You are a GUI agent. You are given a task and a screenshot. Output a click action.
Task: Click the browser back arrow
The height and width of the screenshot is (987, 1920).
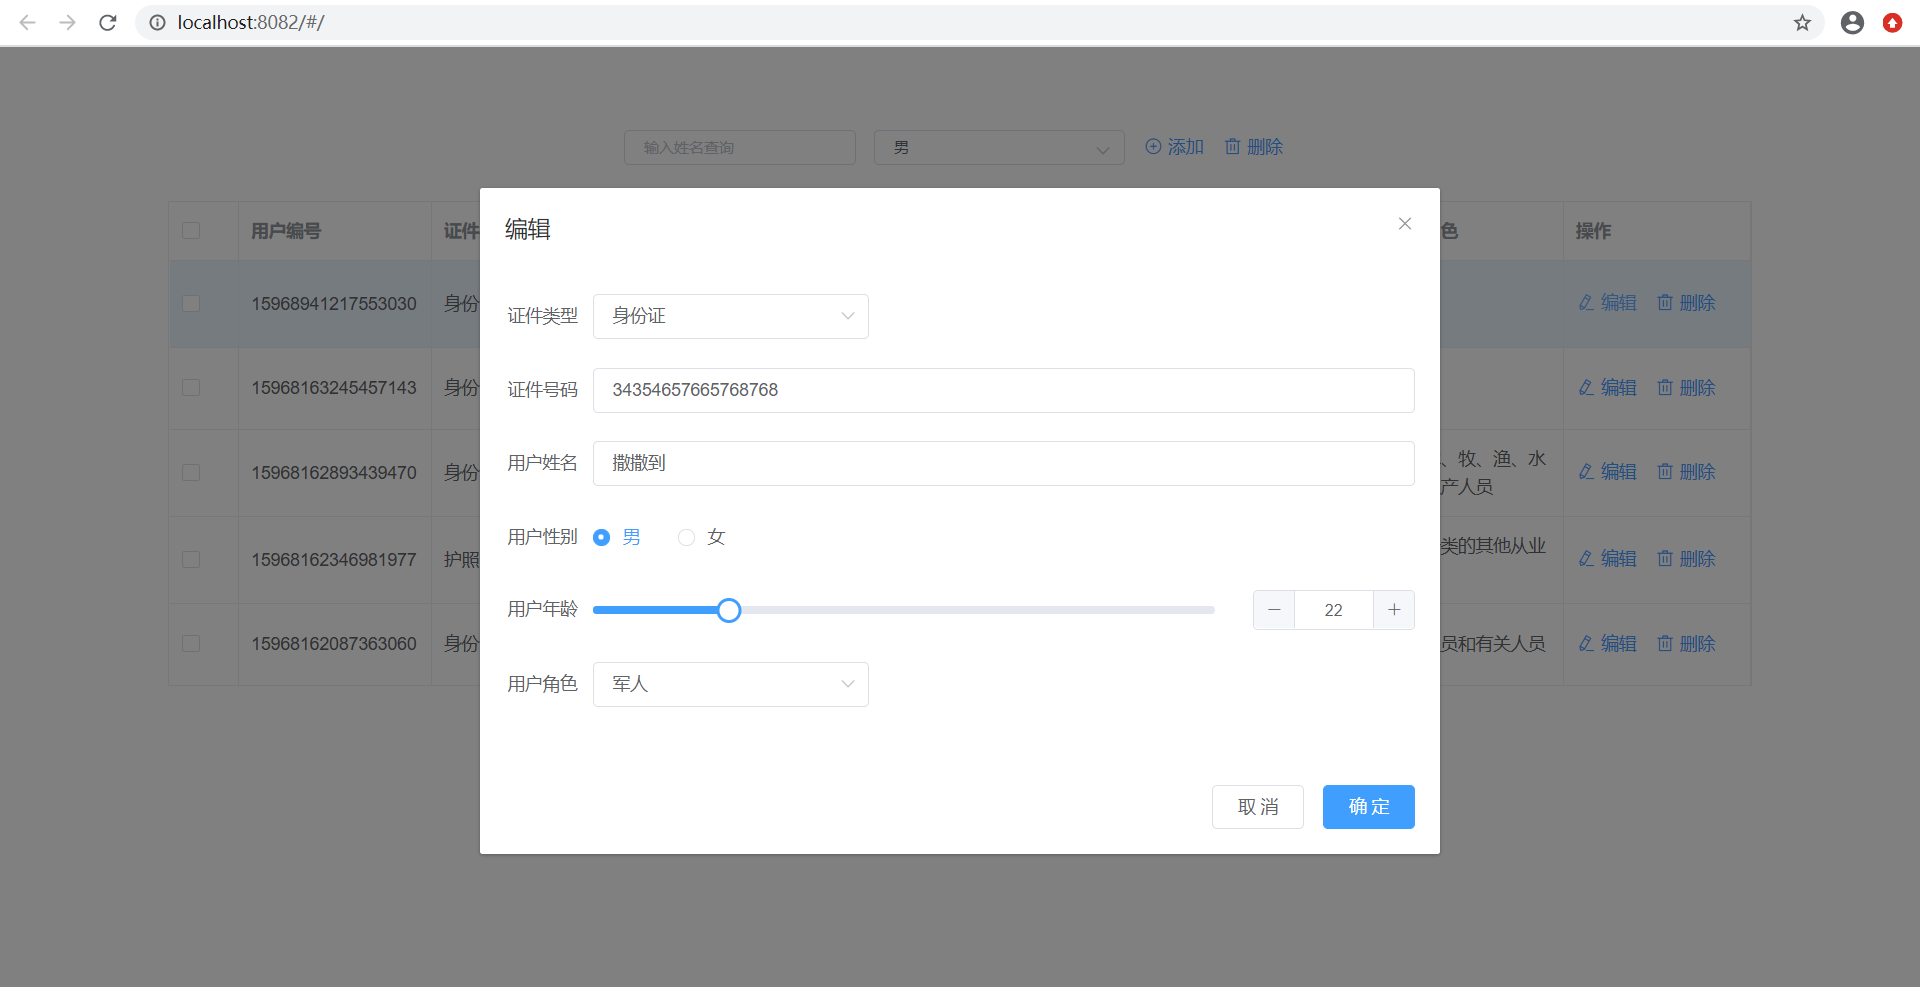tap(28, 22)
